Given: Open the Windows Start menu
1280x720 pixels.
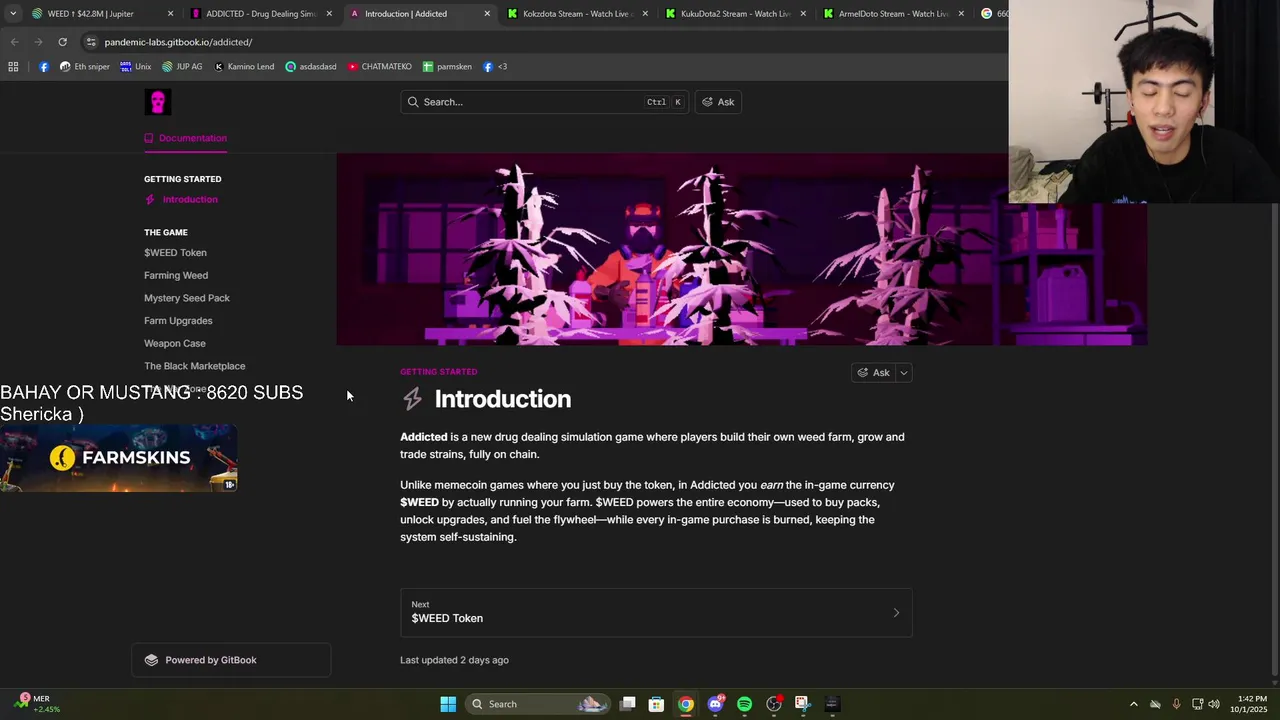Looking at the screenshot, I should pos(448,704).
